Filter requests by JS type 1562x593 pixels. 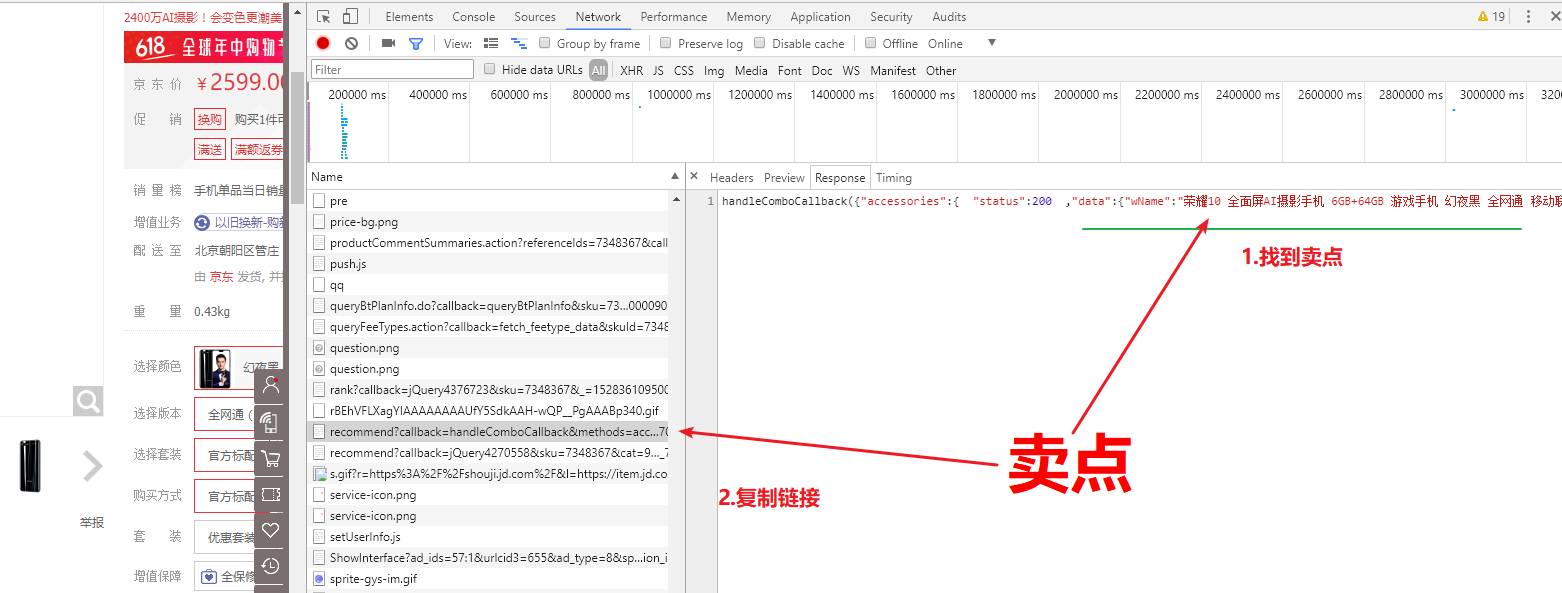click(658, 70)
